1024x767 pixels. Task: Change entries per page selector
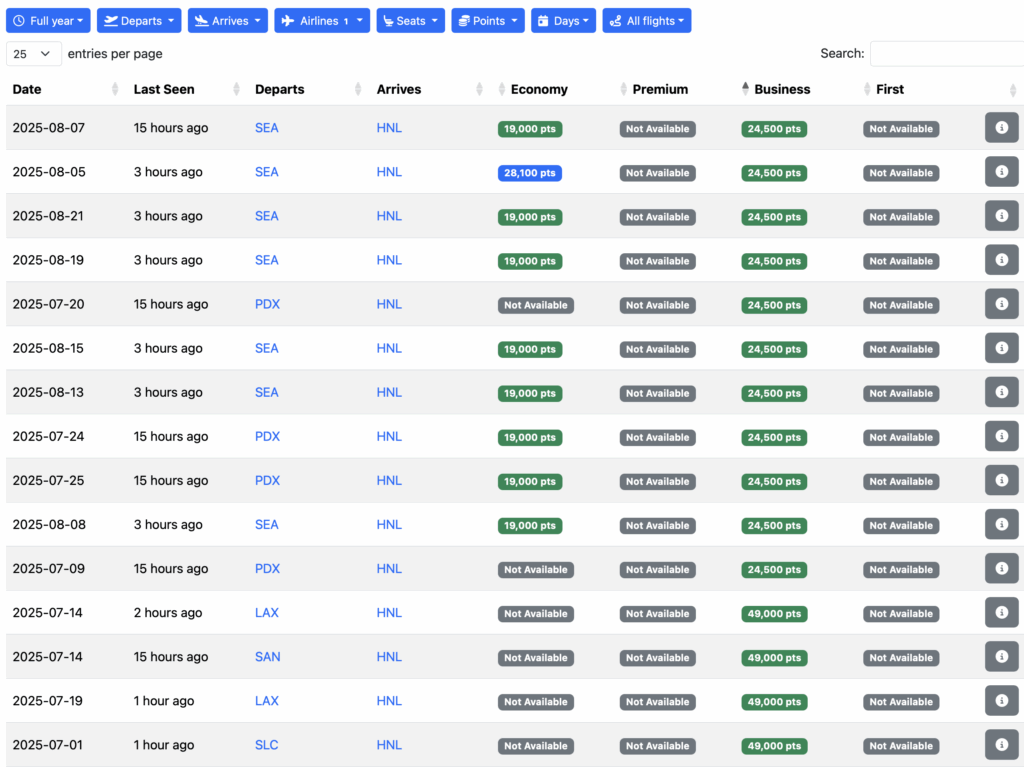[33, 54]
